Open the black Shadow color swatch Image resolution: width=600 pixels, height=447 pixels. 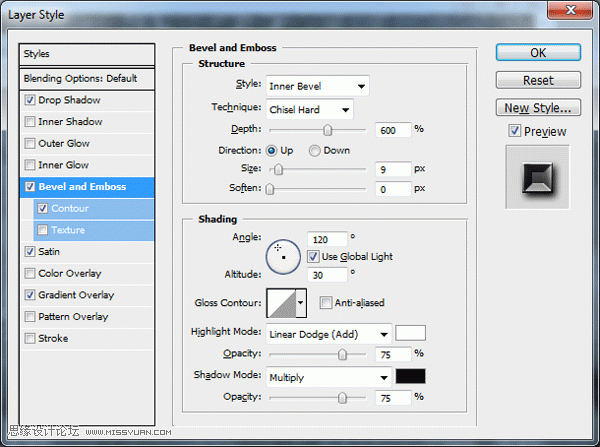410,376
